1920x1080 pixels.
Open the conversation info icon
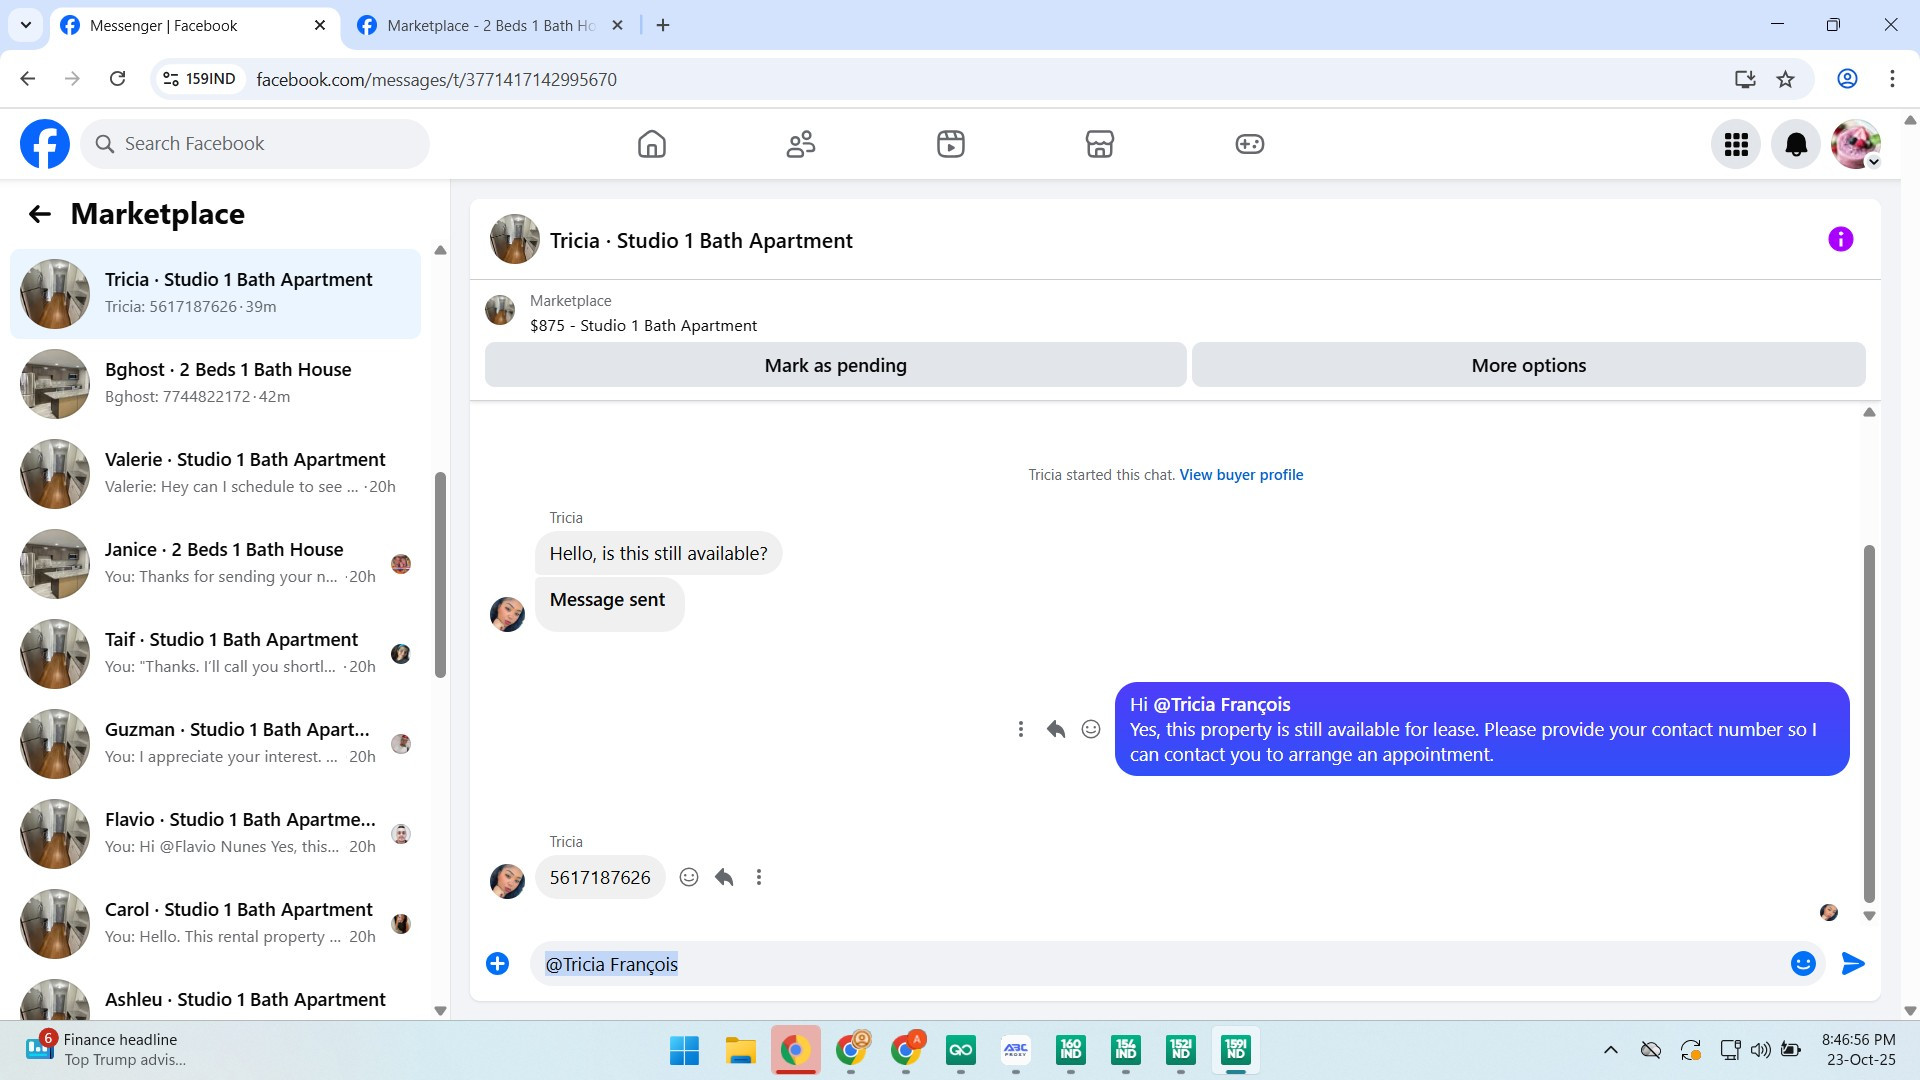pos(1840,240)
